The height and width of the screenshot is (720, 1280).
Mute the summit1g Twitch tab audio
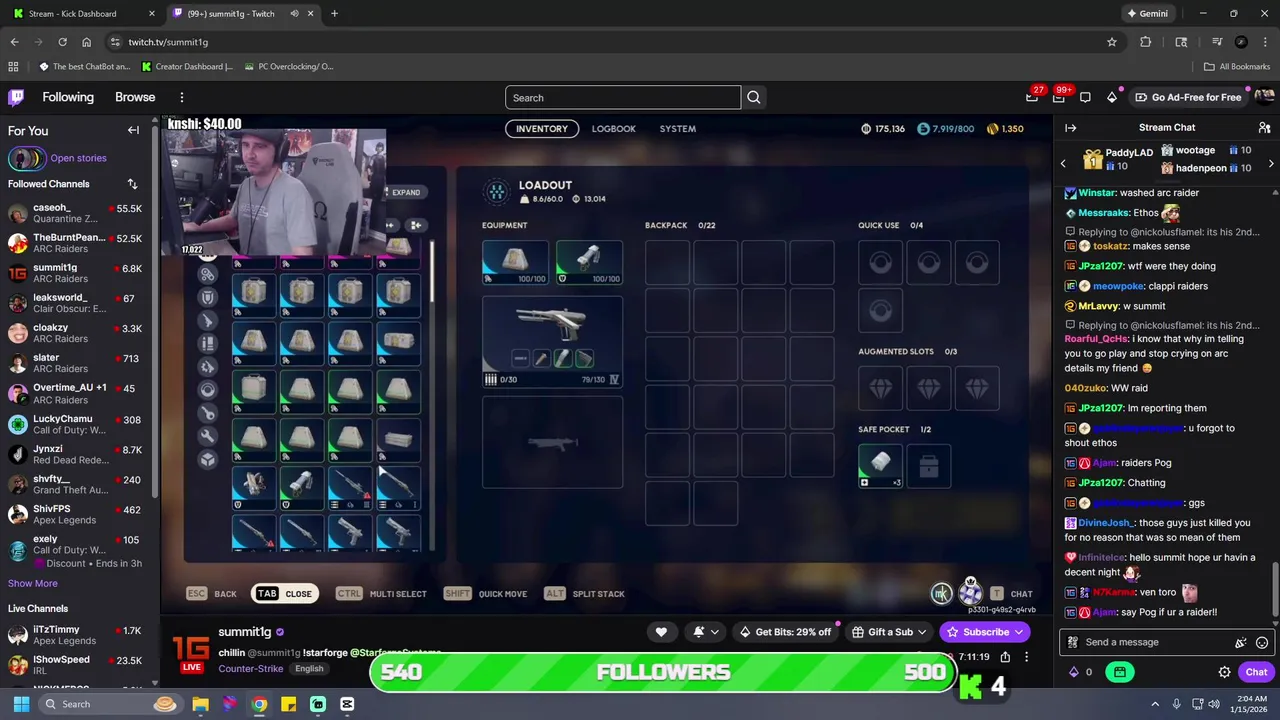point(294,14)
